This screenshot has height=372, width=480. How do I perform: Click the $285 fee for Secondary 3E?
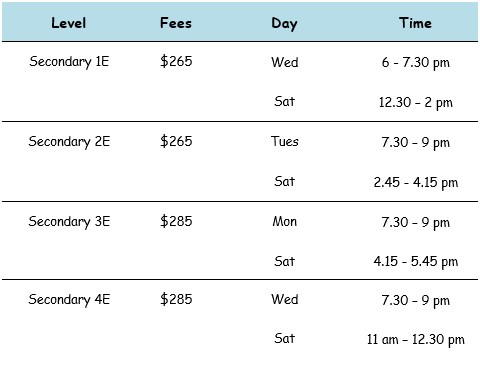pyautogui.click(x=176, y=221)
